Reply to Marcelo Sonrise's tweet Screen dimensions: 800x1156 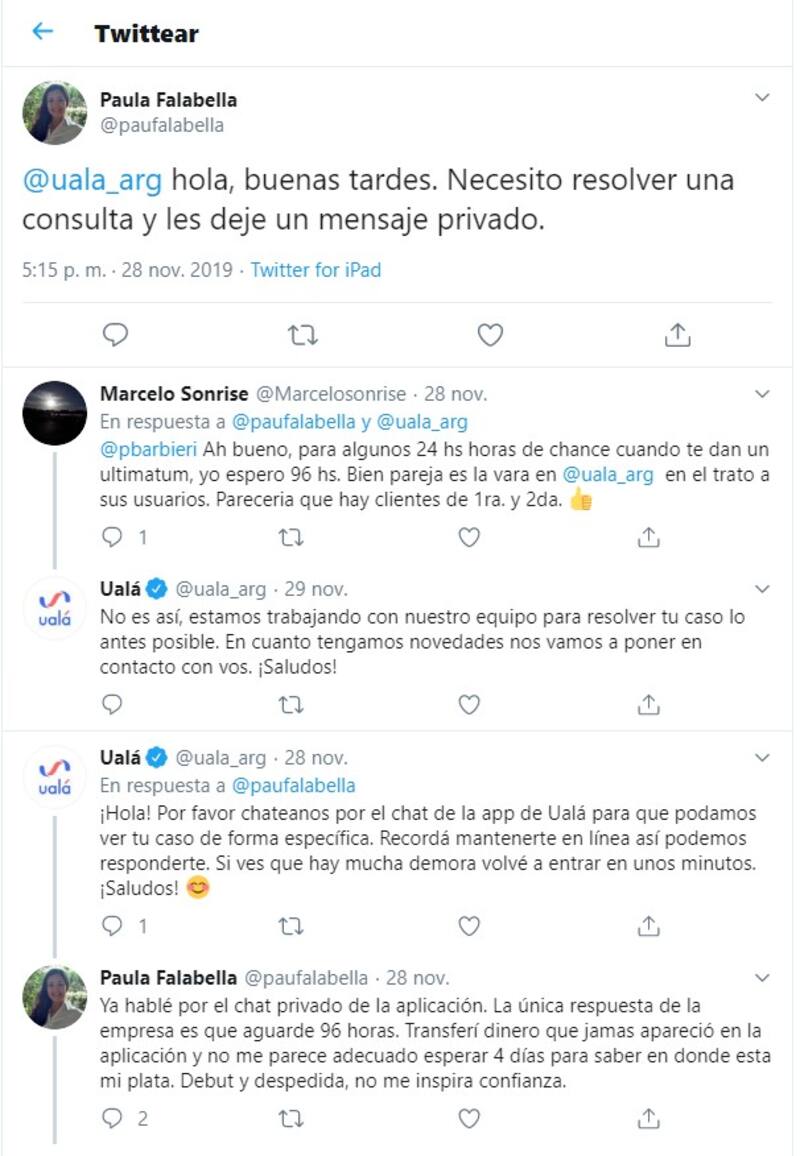click(x=113, y=537)
